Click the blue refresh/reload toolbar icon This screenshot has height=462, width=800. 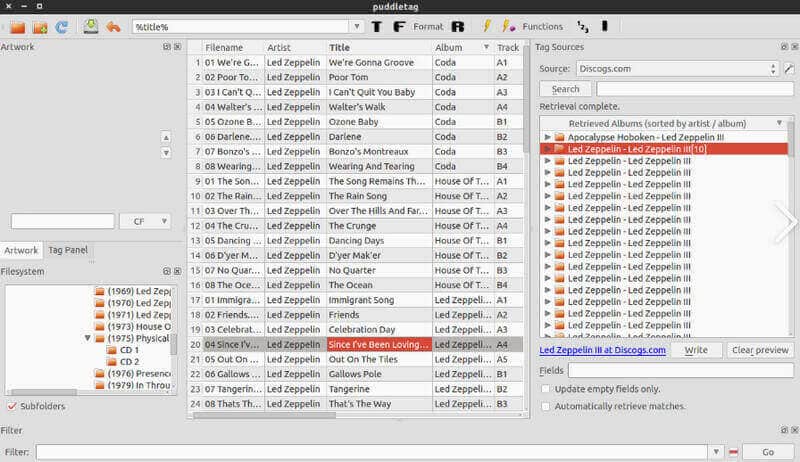click(62, 27)
